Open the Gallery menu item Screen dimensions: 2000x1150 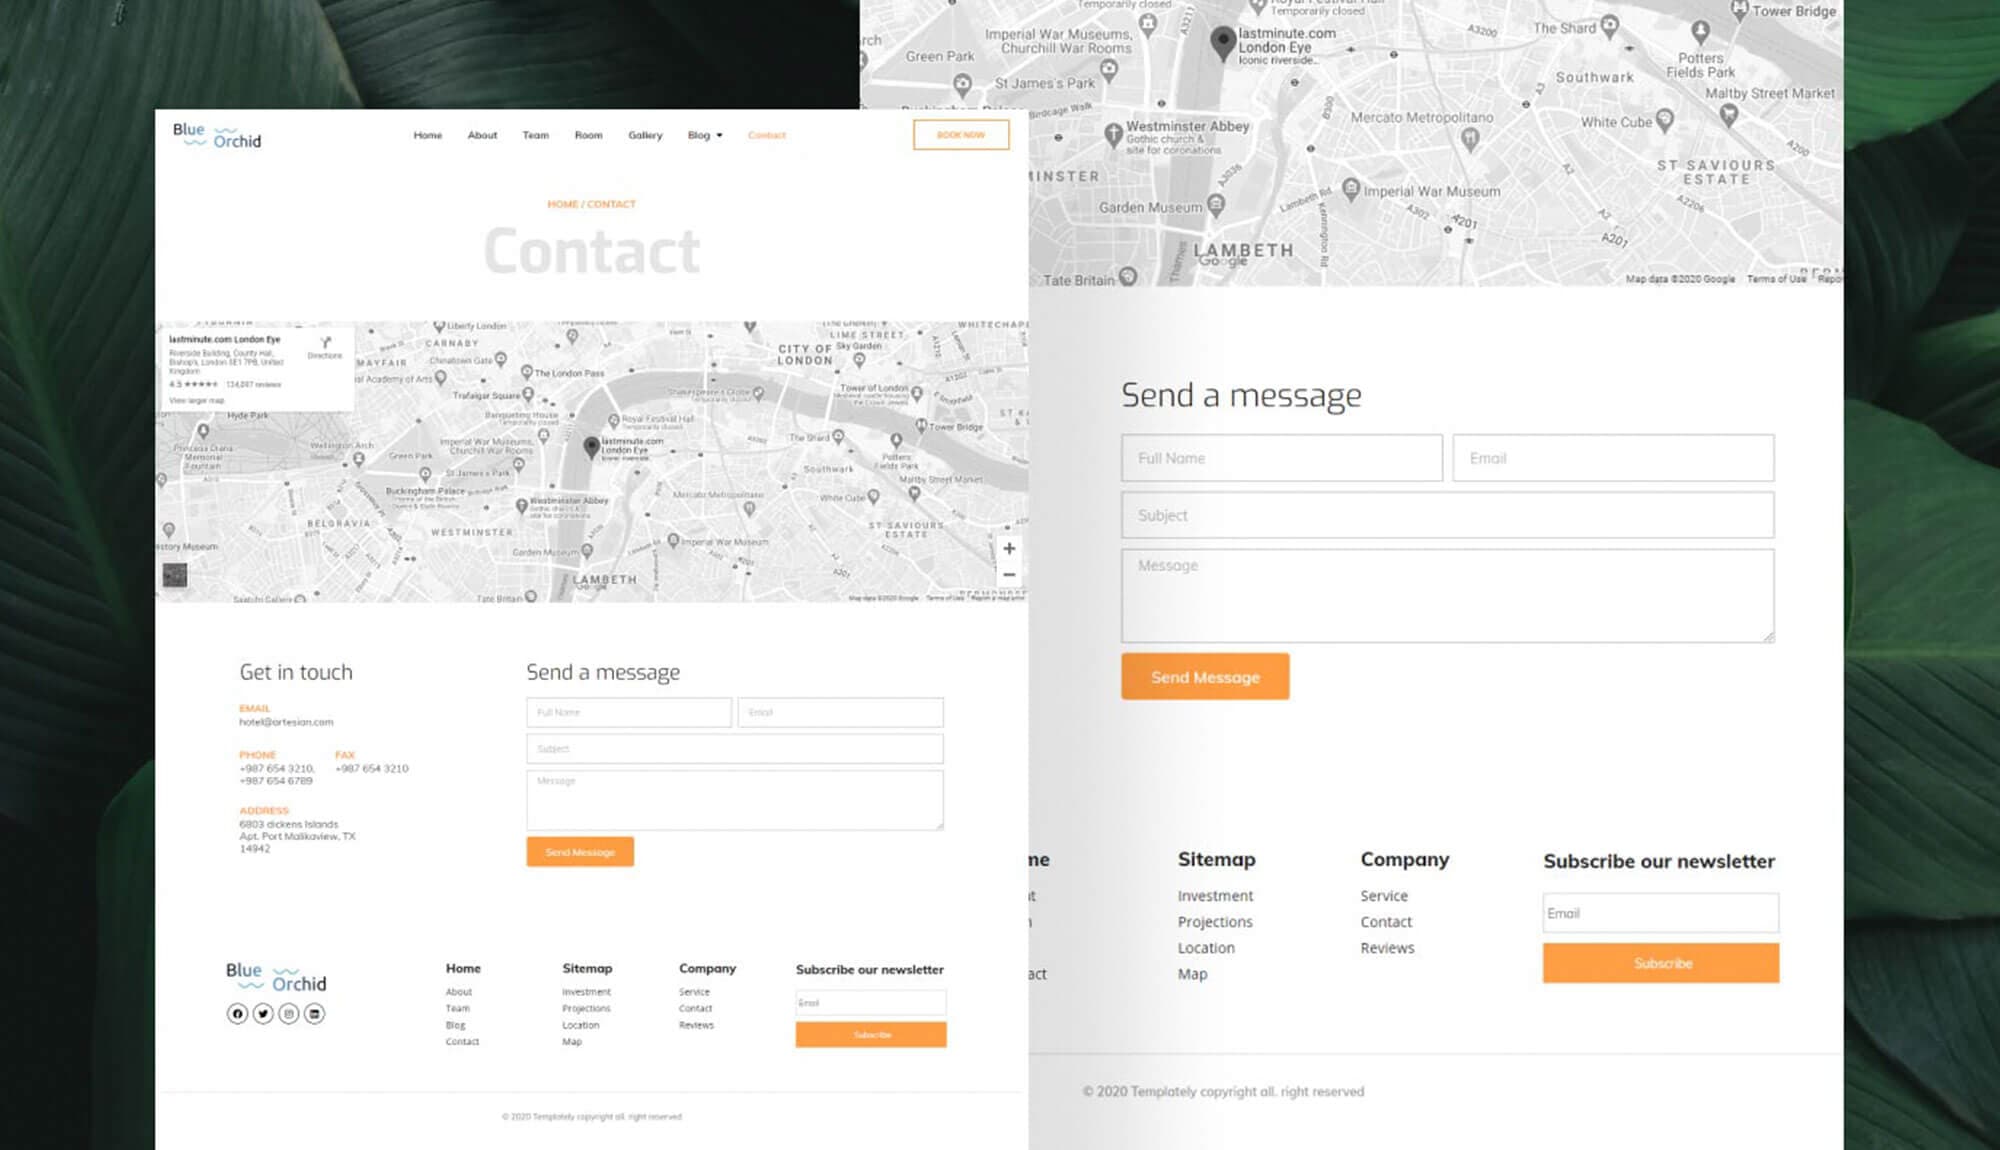click(x=645, y=135)
